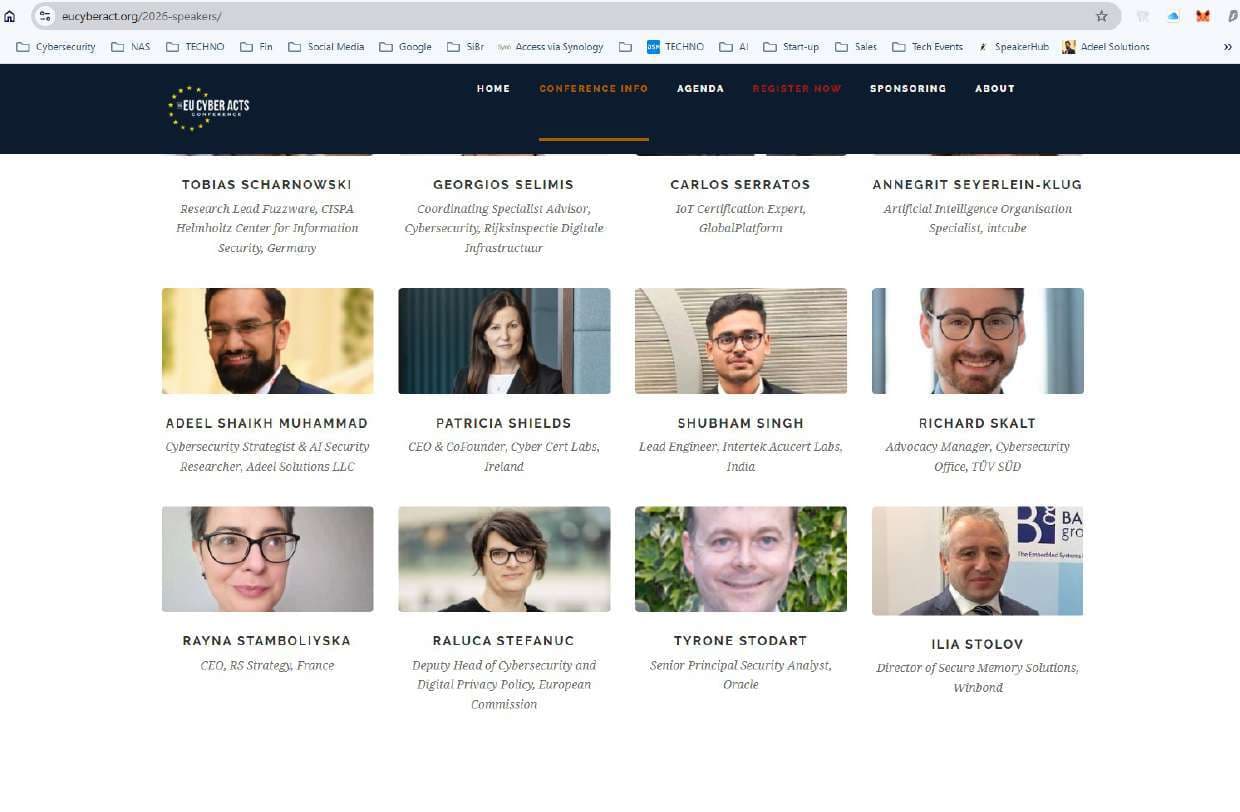Go to browser home page icon
The image size is (1240, 812).
(x=10, y=16)
